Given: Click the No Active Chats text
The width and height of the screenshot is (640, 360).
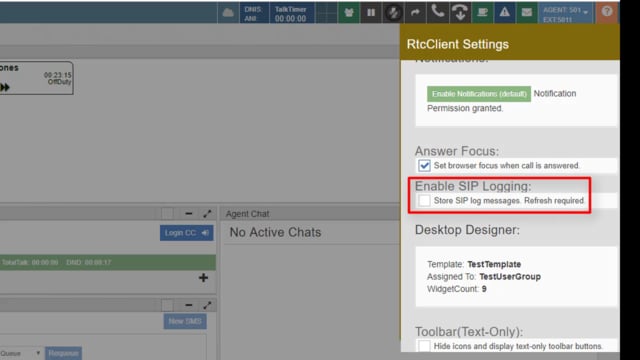Looking at the screenshot, I should coord(275,232).
